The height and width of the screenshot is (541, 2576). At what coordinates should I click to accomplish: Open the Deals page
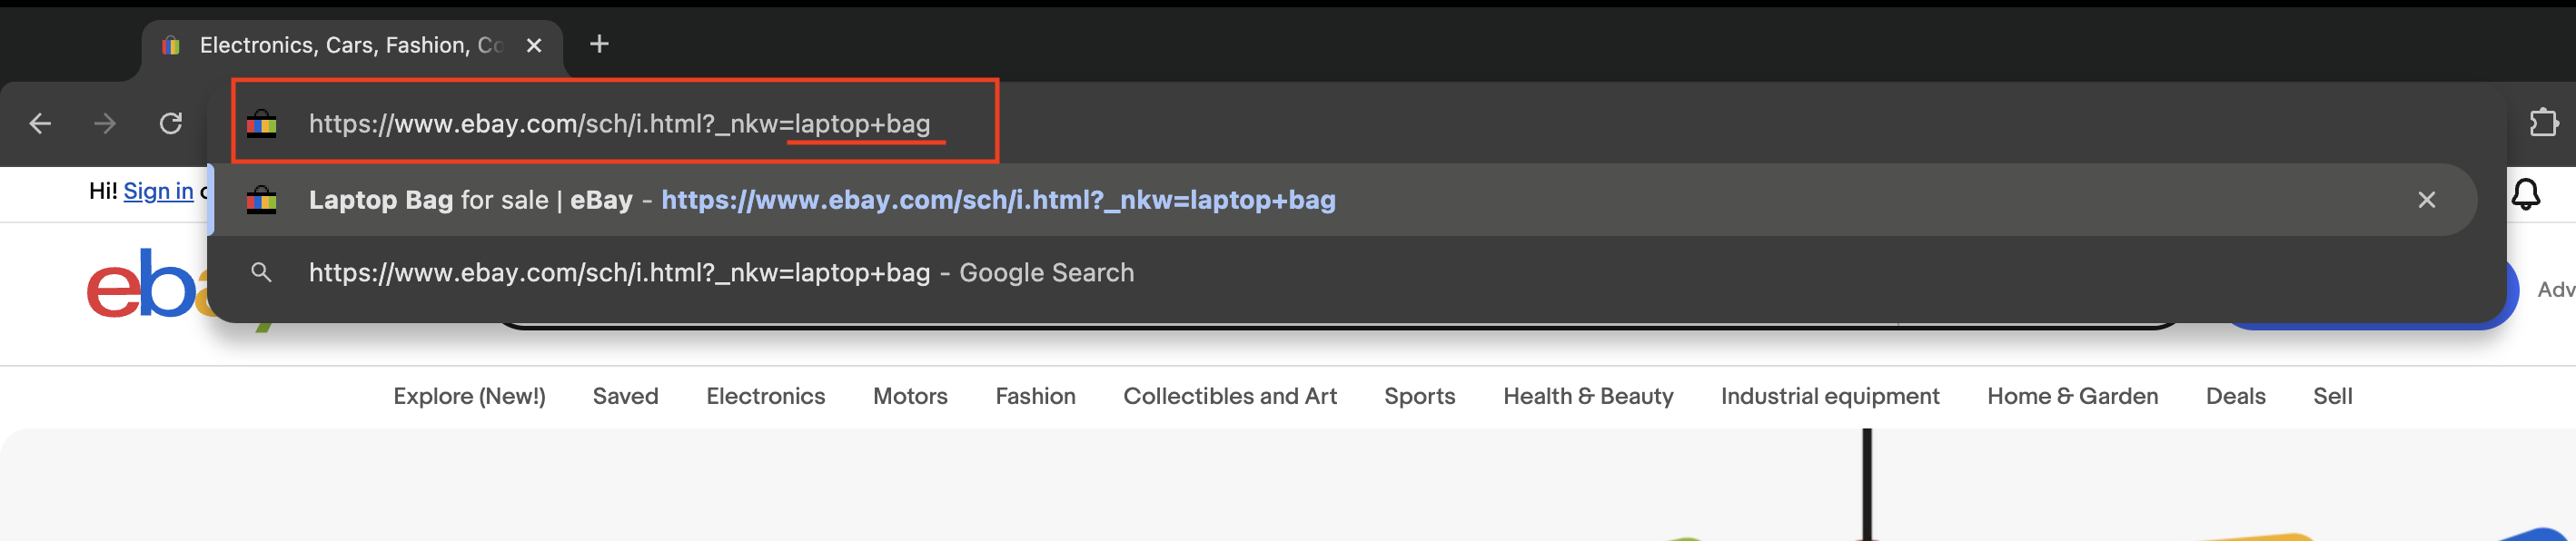pos(2236,396)
